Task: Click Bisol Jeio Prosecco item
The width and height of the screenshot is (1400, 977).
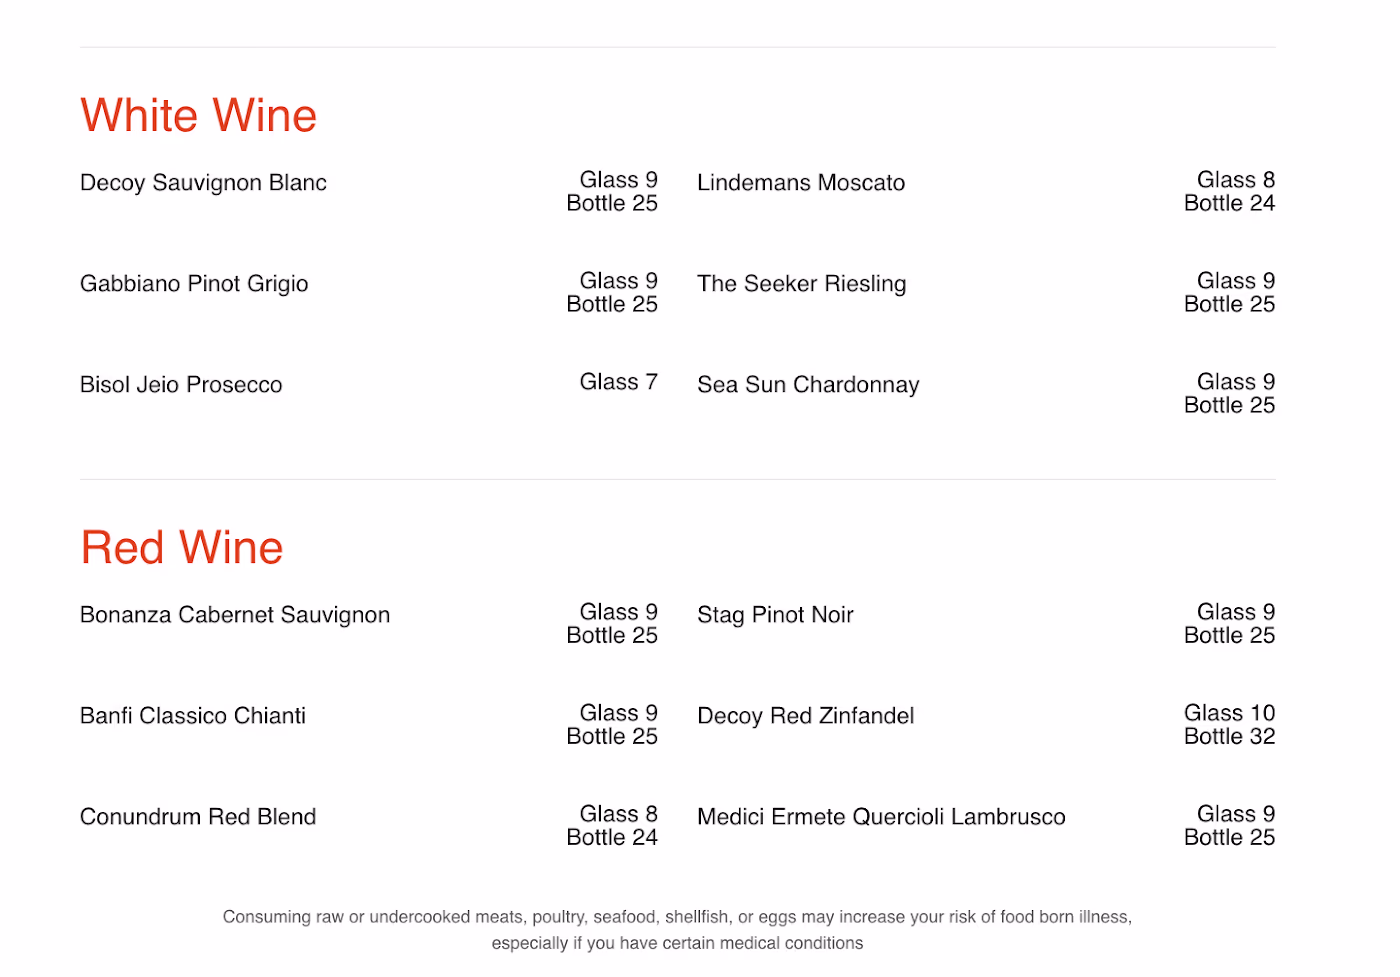Action: click(x=181, y=385)
